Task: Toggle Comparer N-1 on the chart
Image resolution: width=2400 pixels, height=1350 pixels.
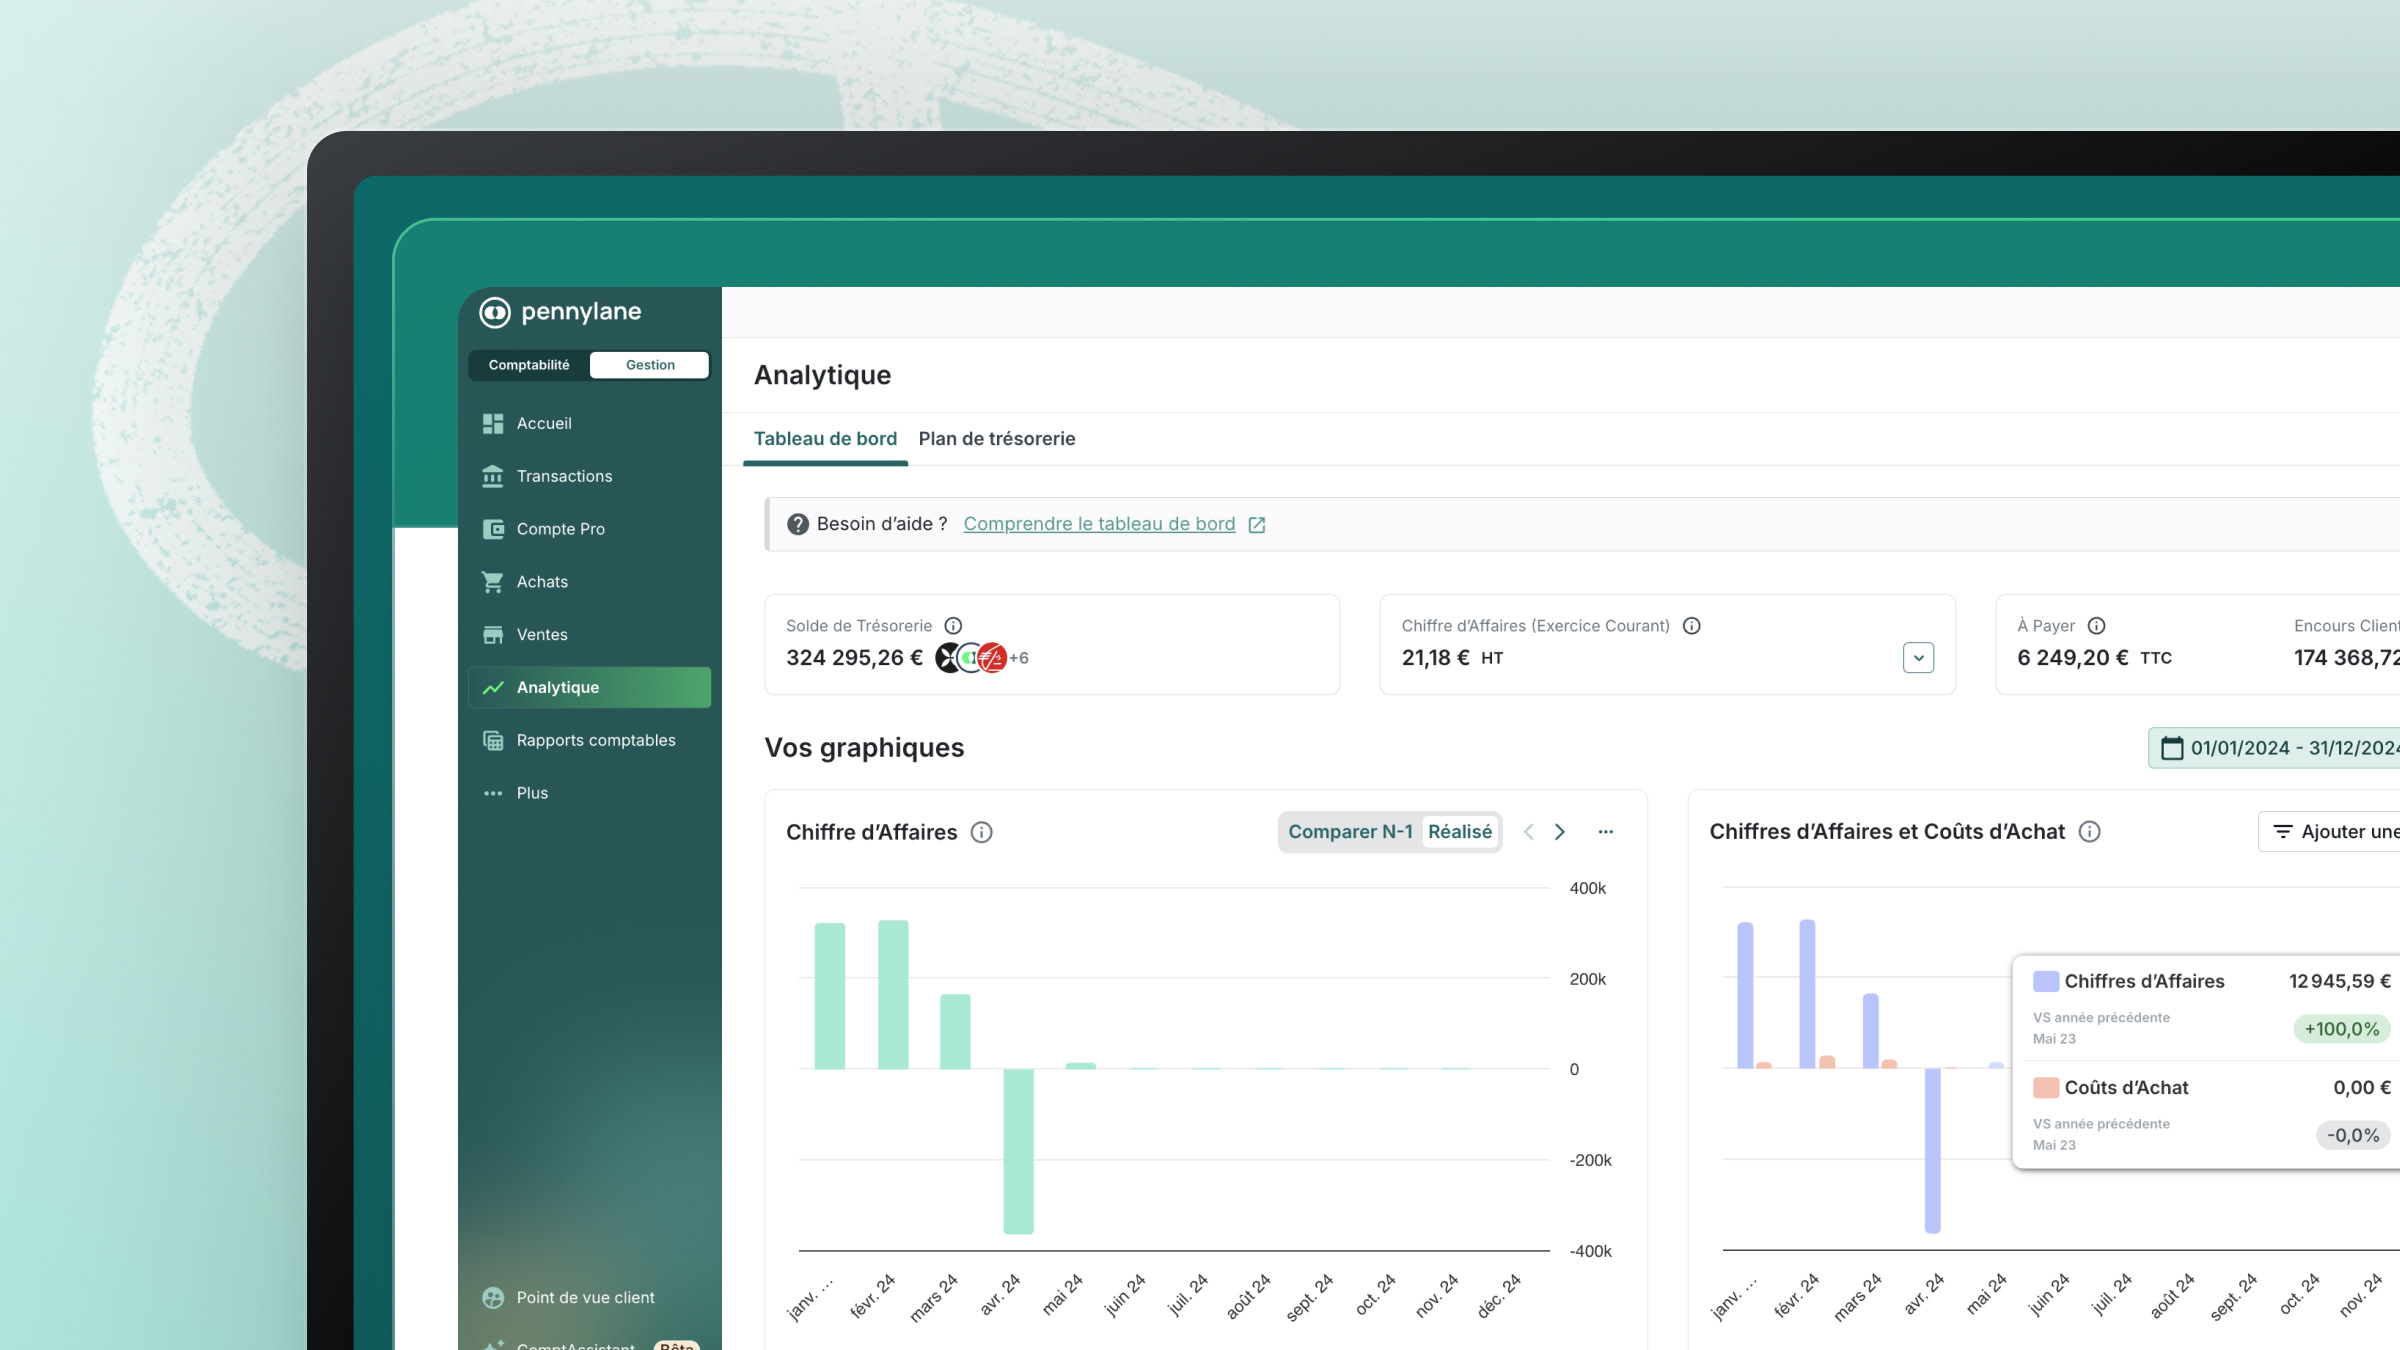Action: pos(1350,832)
